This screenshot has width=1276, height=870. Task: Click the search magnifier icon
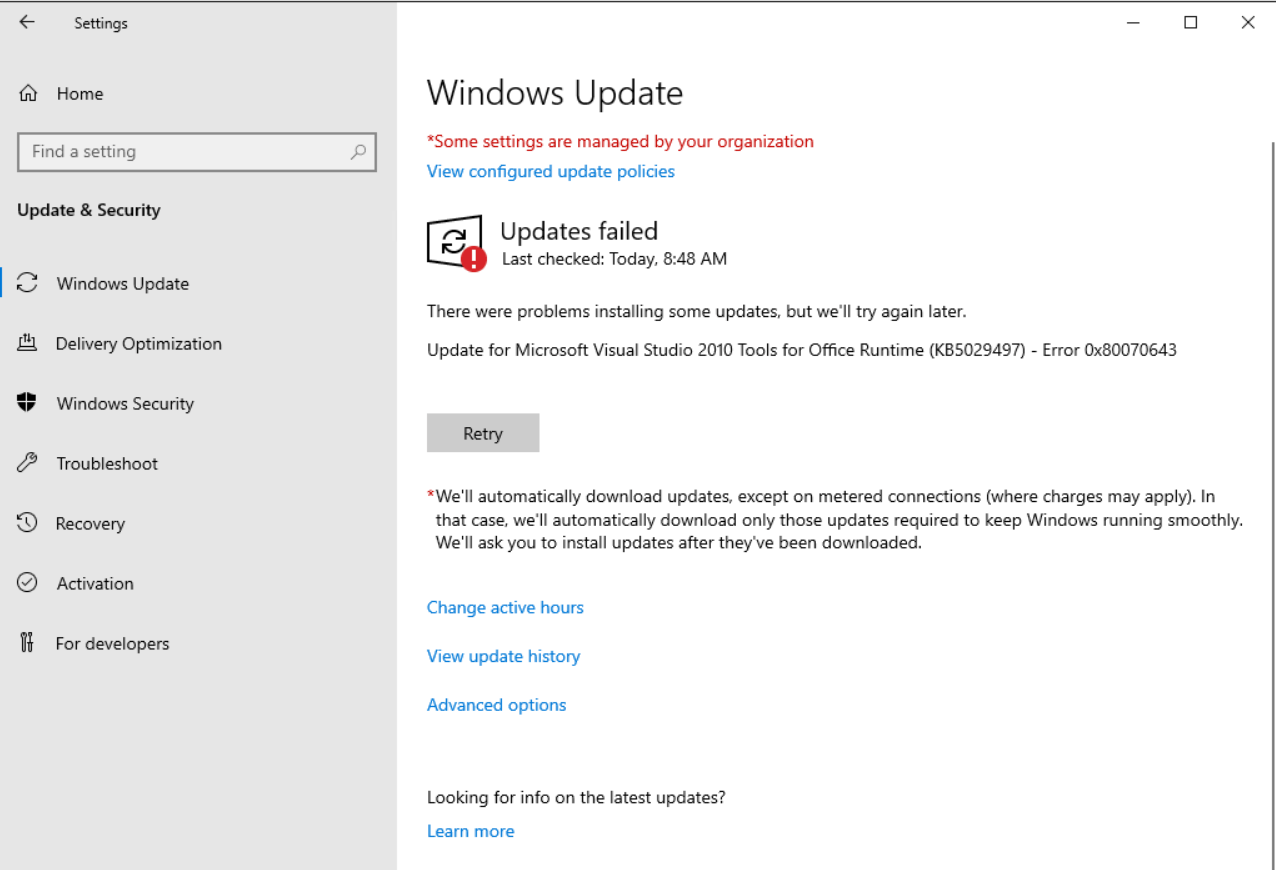pos(358,152)
